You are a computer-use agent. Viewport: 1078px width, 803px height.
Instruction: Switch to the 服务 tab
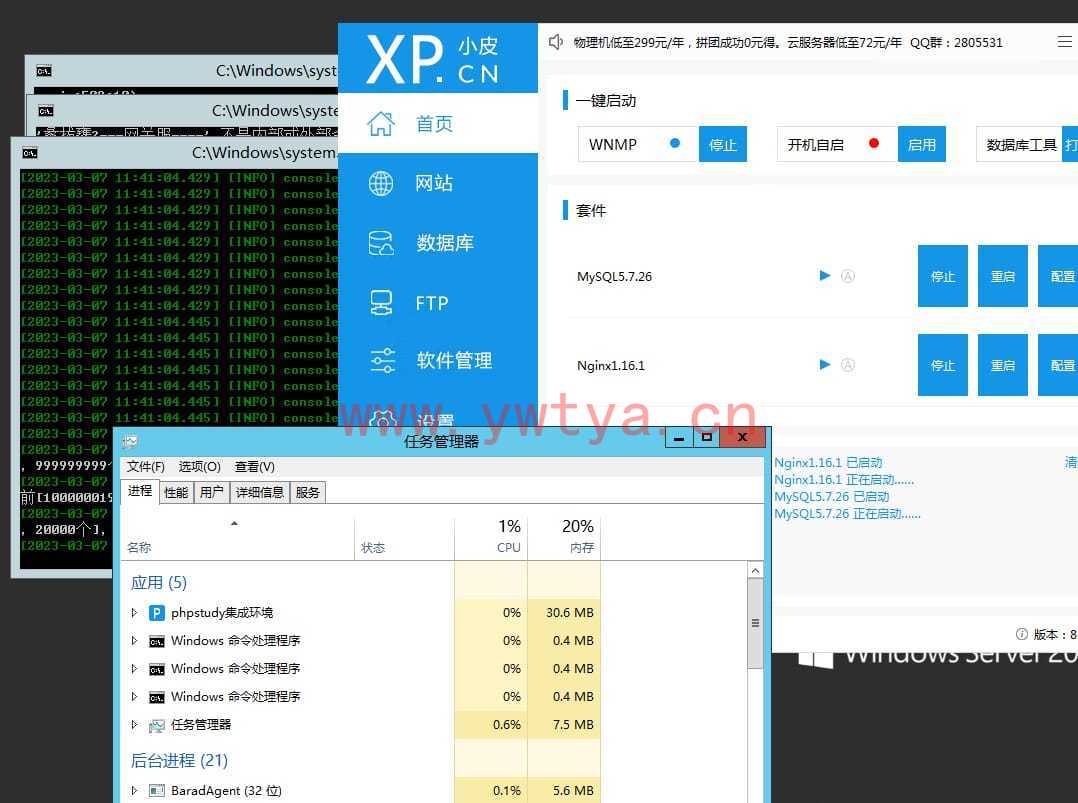[307, 492]
